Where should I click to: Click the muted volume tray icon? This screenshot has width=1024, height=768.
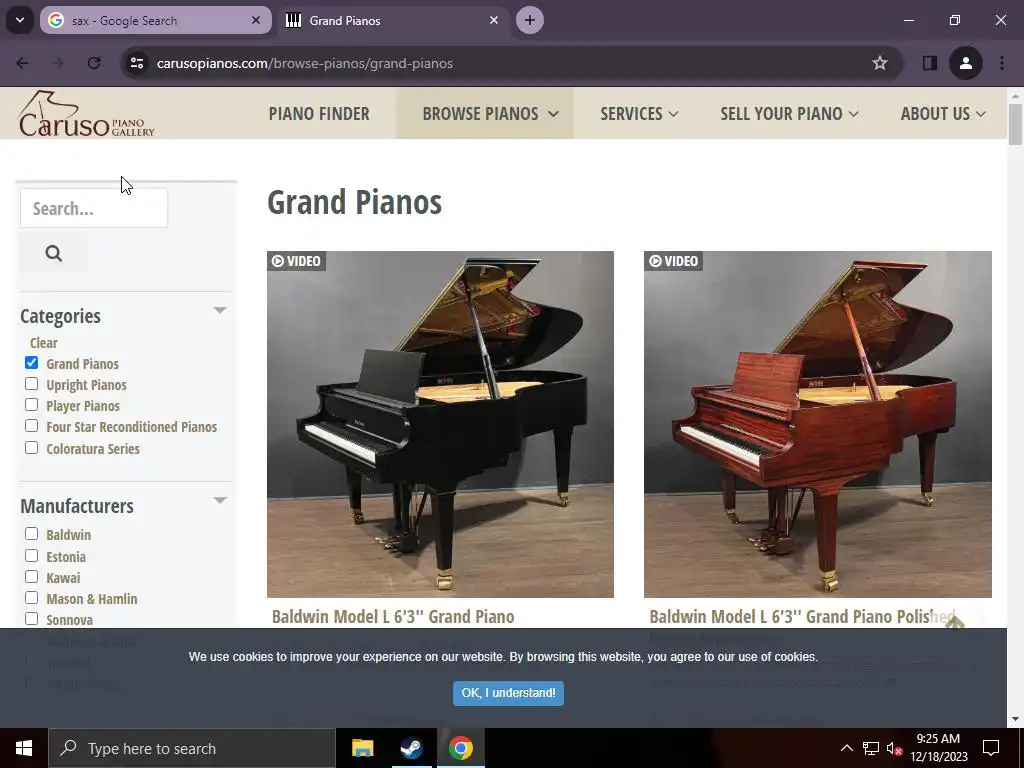[x=894, y=748]
